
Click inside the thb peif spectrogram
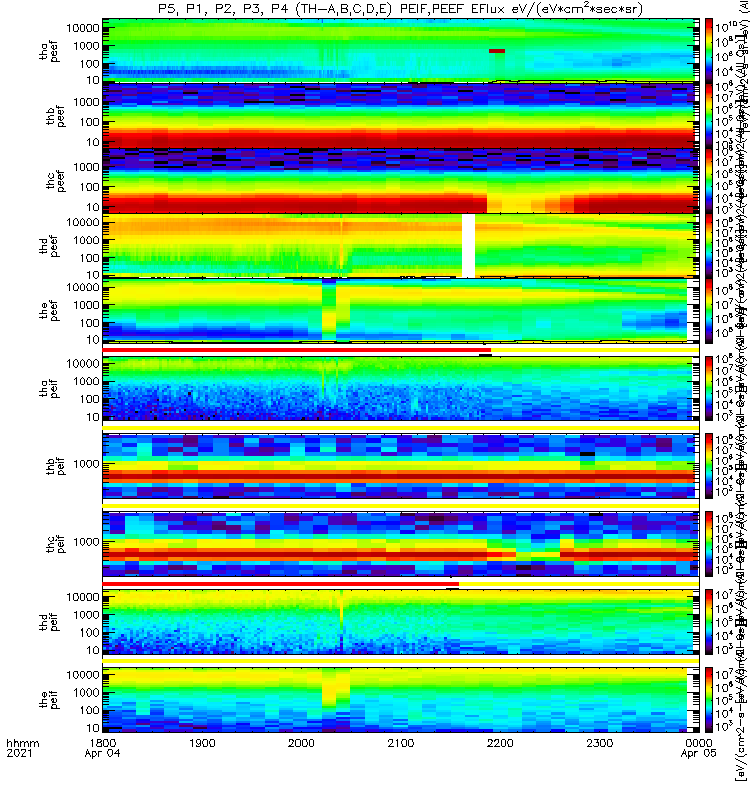[401, 466]
